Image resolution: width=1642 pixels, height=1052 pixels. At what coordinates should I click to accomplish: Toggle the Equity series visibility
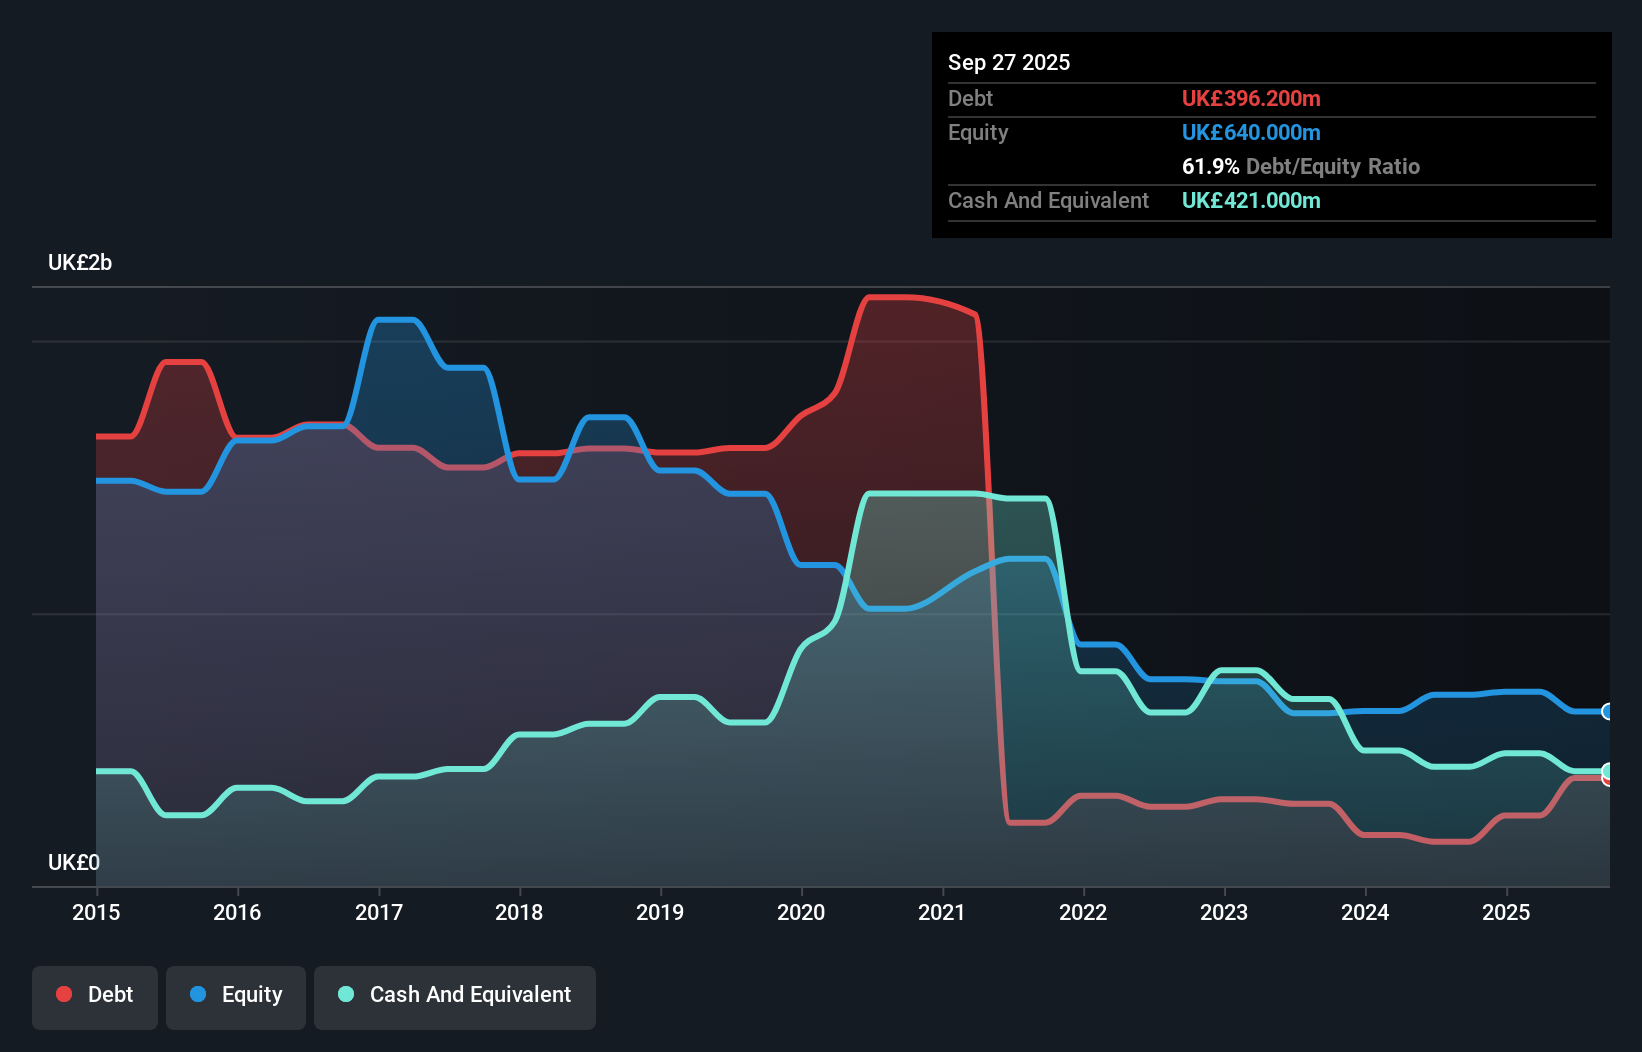tap(235, 996)
